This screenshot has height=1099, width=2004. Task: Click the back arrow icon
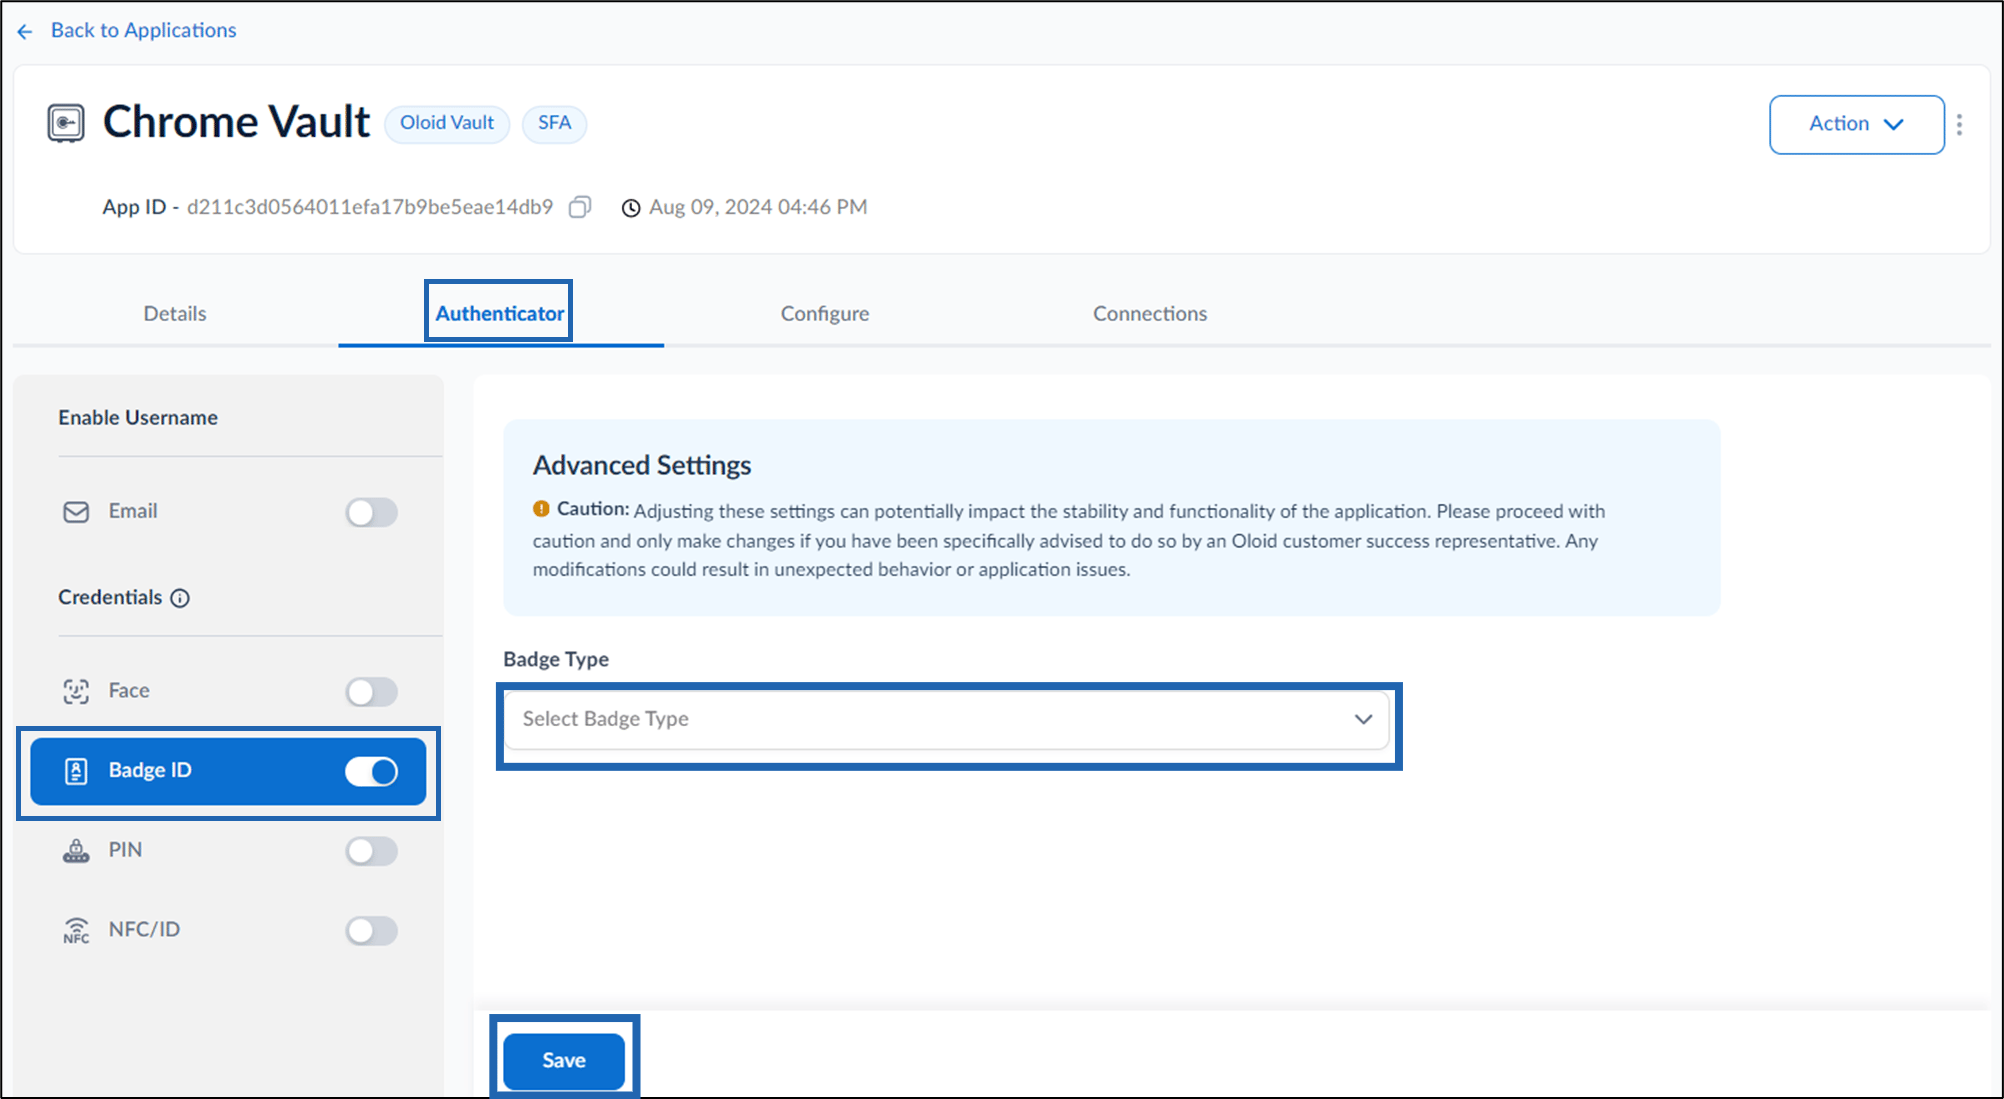[25, 32]
